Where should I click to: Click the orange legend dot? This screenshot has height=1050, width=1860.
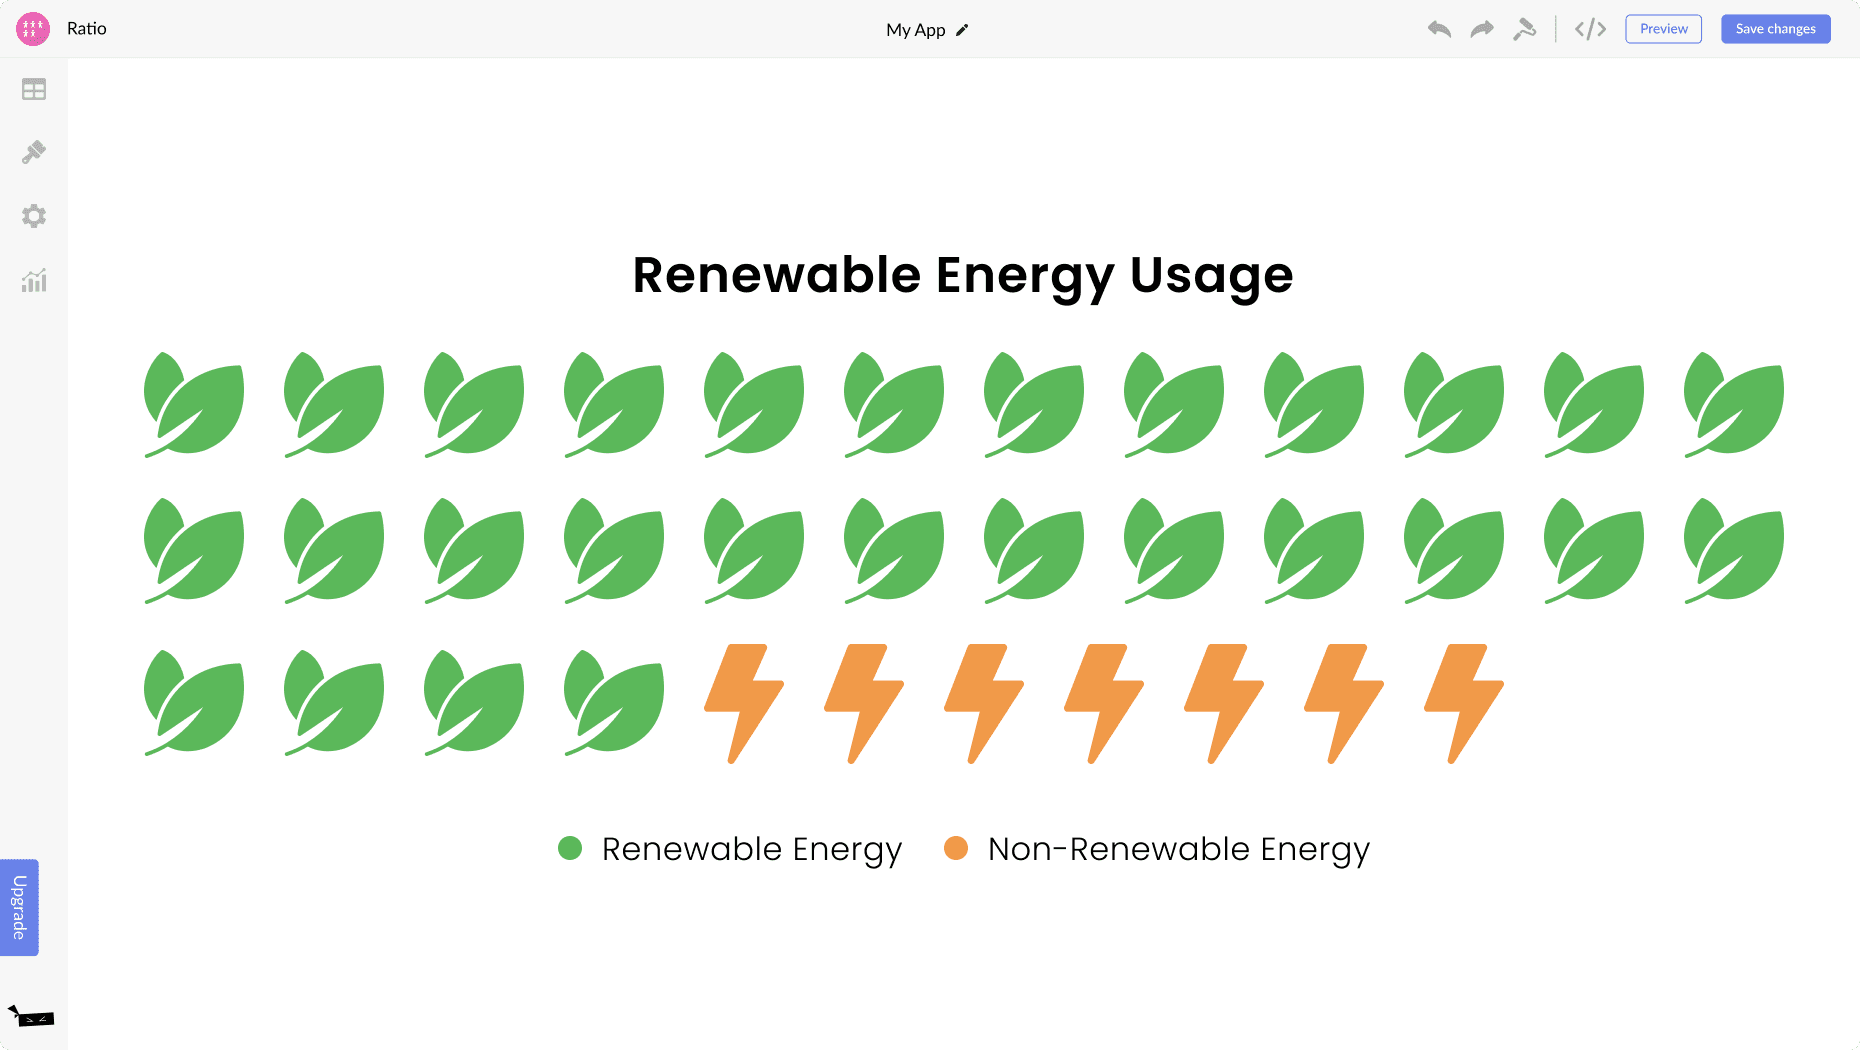[956, 848]
